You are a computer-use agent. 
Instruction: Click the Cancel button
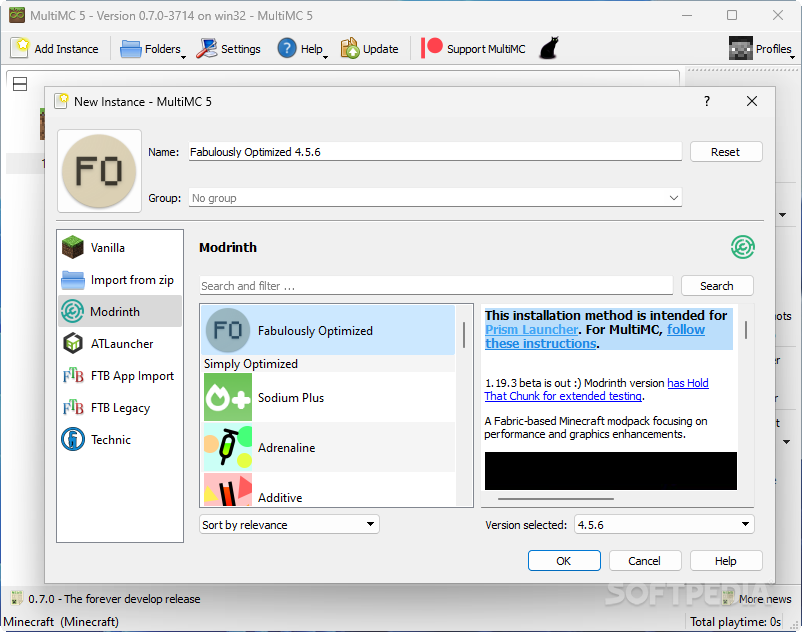click(x=644, y=561)
